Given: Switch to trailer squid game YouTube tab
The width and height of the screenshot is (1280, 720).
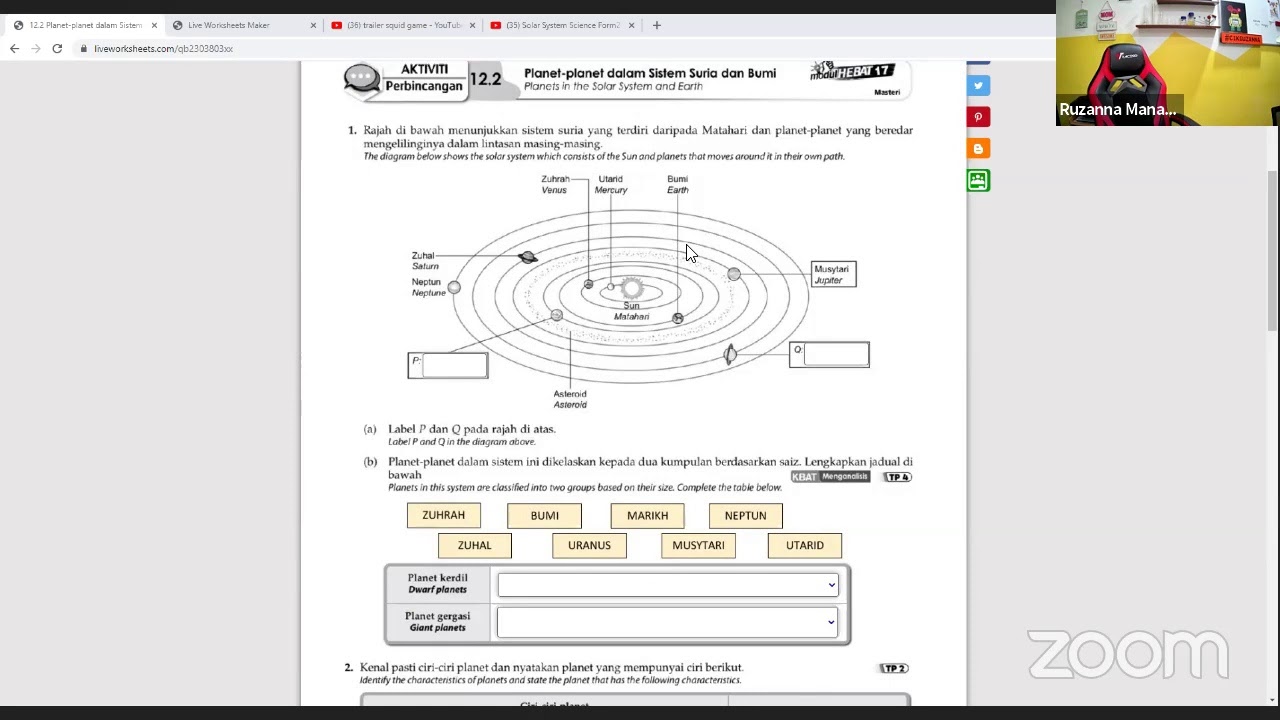Looking at the screenshot, I should [x=403, y=25].
